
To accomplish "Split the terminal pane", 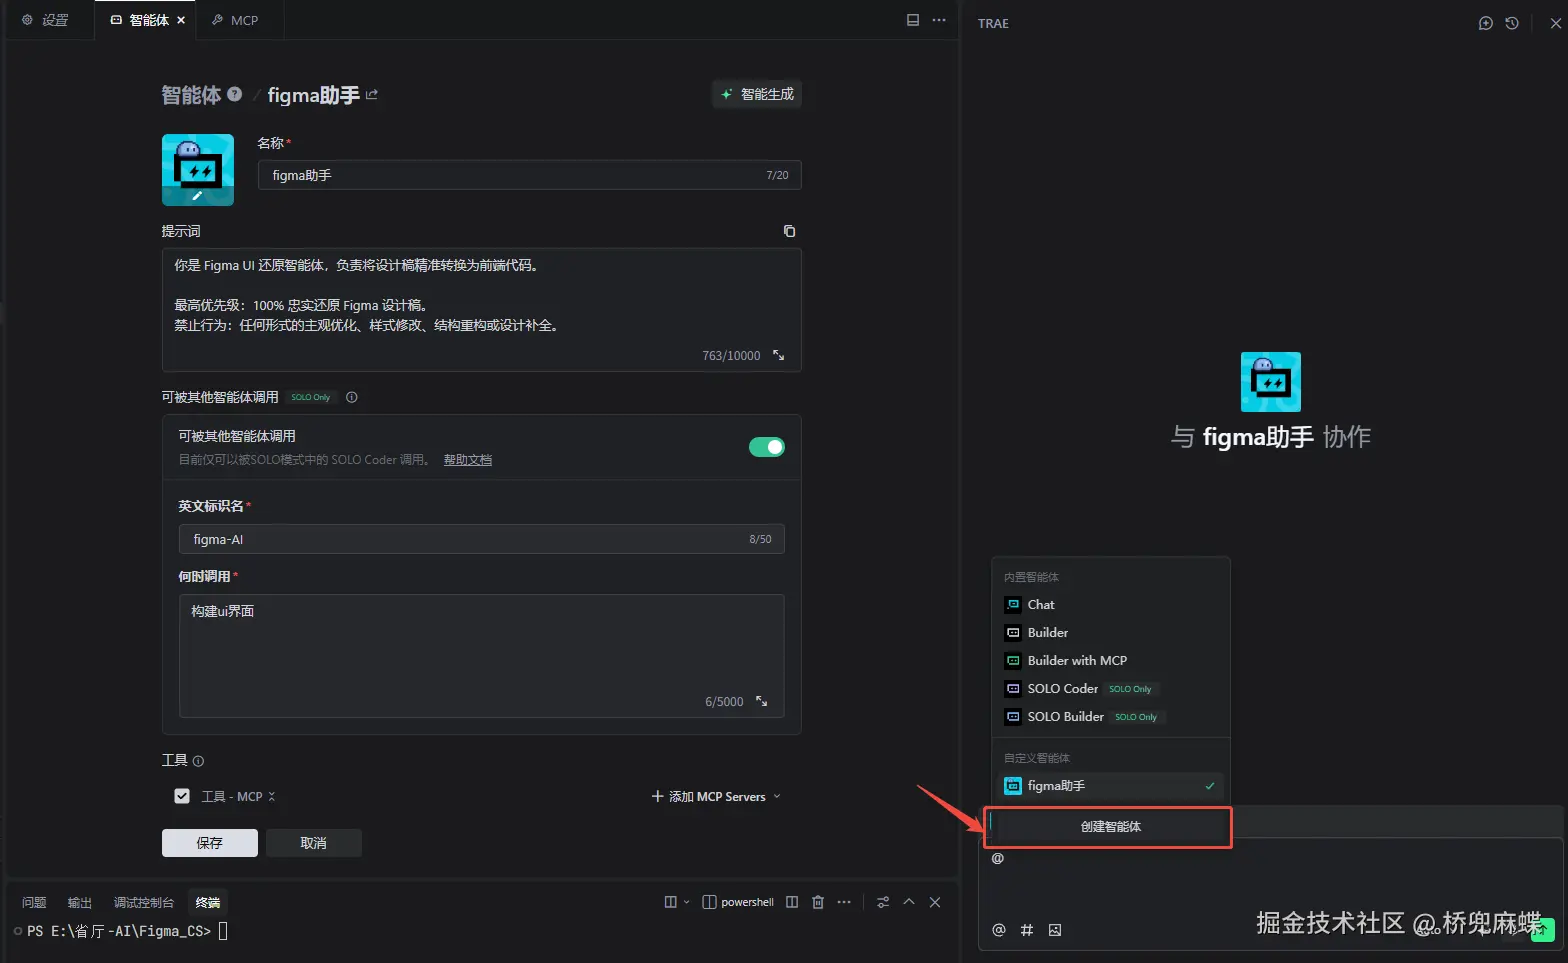I will pyautogui.click(x=792, y=902).
